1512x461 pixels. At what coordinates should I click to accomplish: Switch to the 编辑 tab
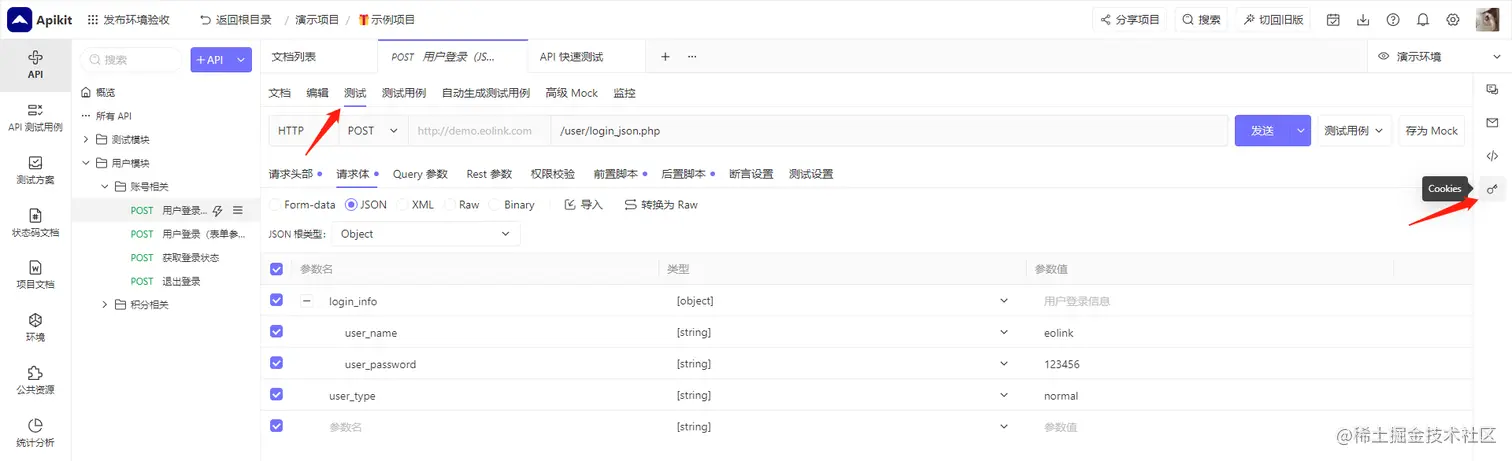(x=317, y=93)
